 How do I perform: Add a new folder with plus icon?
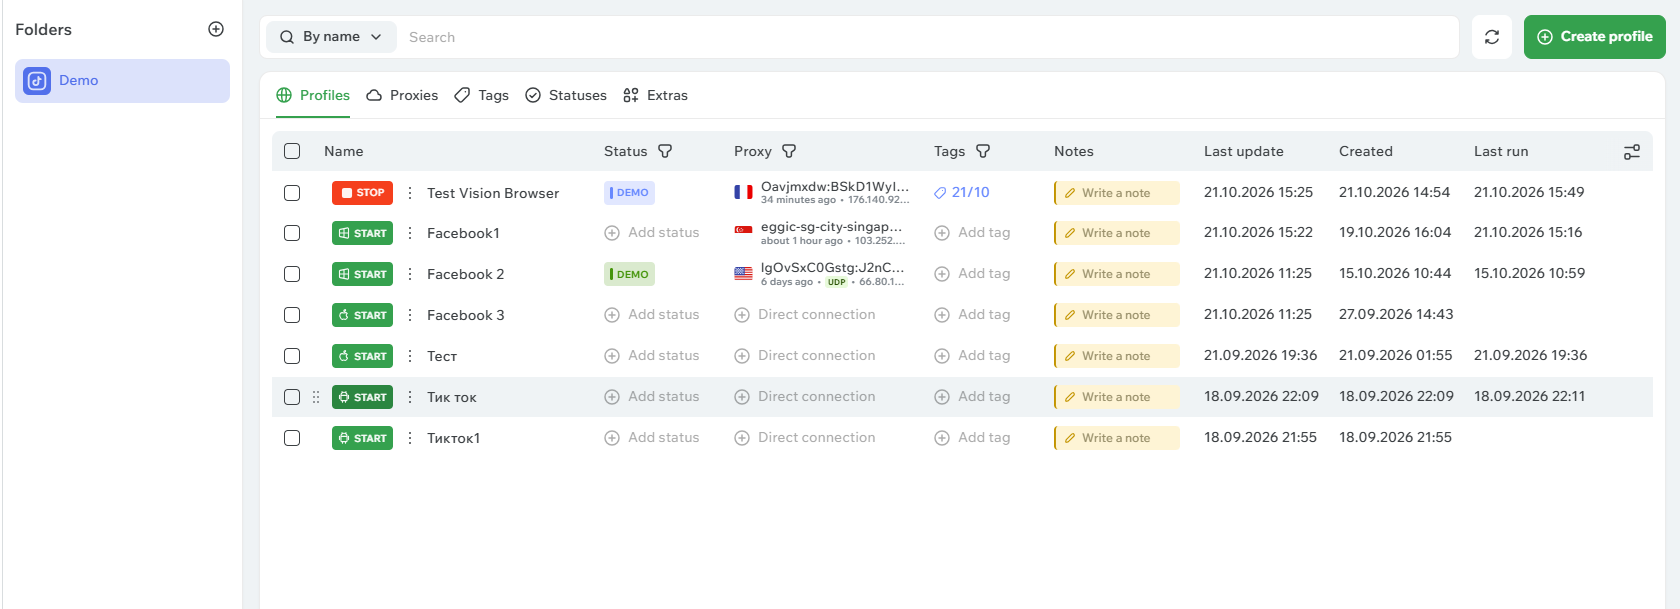pyautogui.click(x=216, y=29)
